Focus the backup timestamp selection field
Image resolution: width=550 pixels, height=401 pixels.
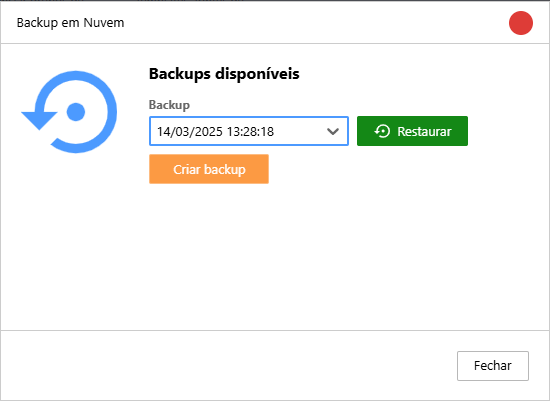click(x=249, y=131)
